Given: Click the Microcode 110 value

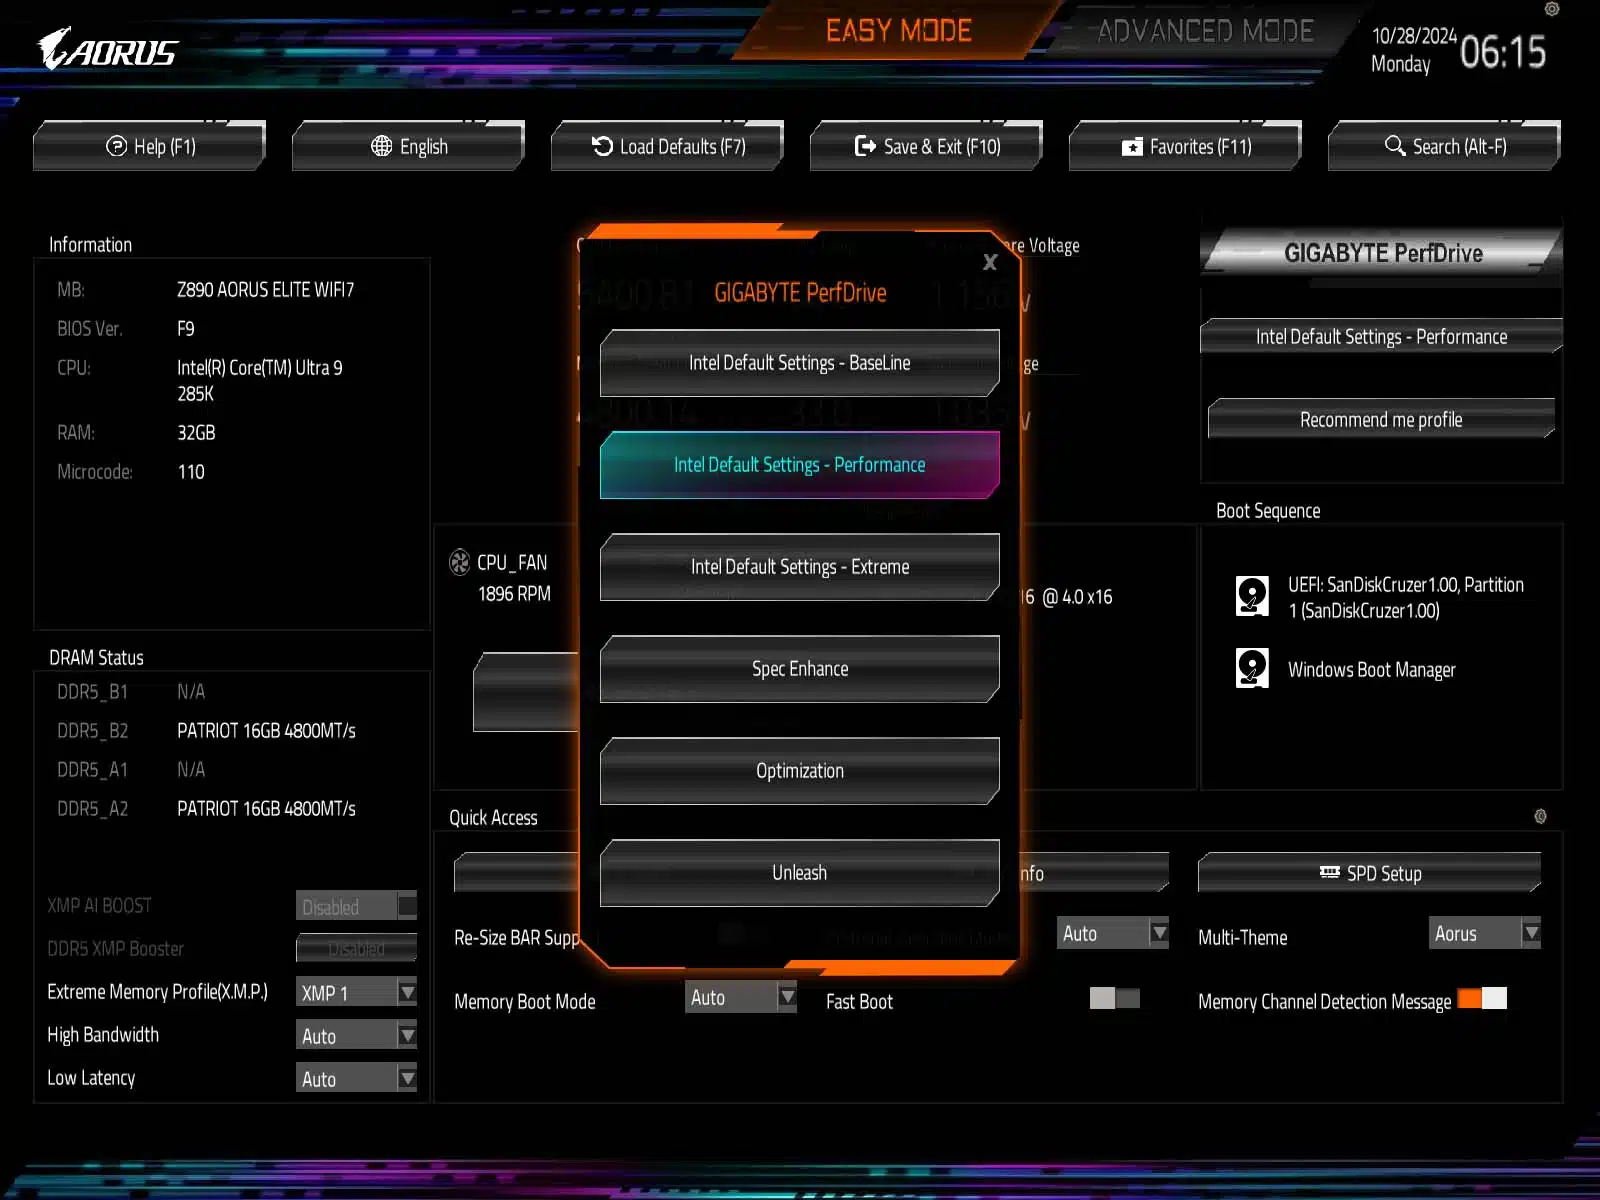Looking at the screenshot, I should pos(191,472).
